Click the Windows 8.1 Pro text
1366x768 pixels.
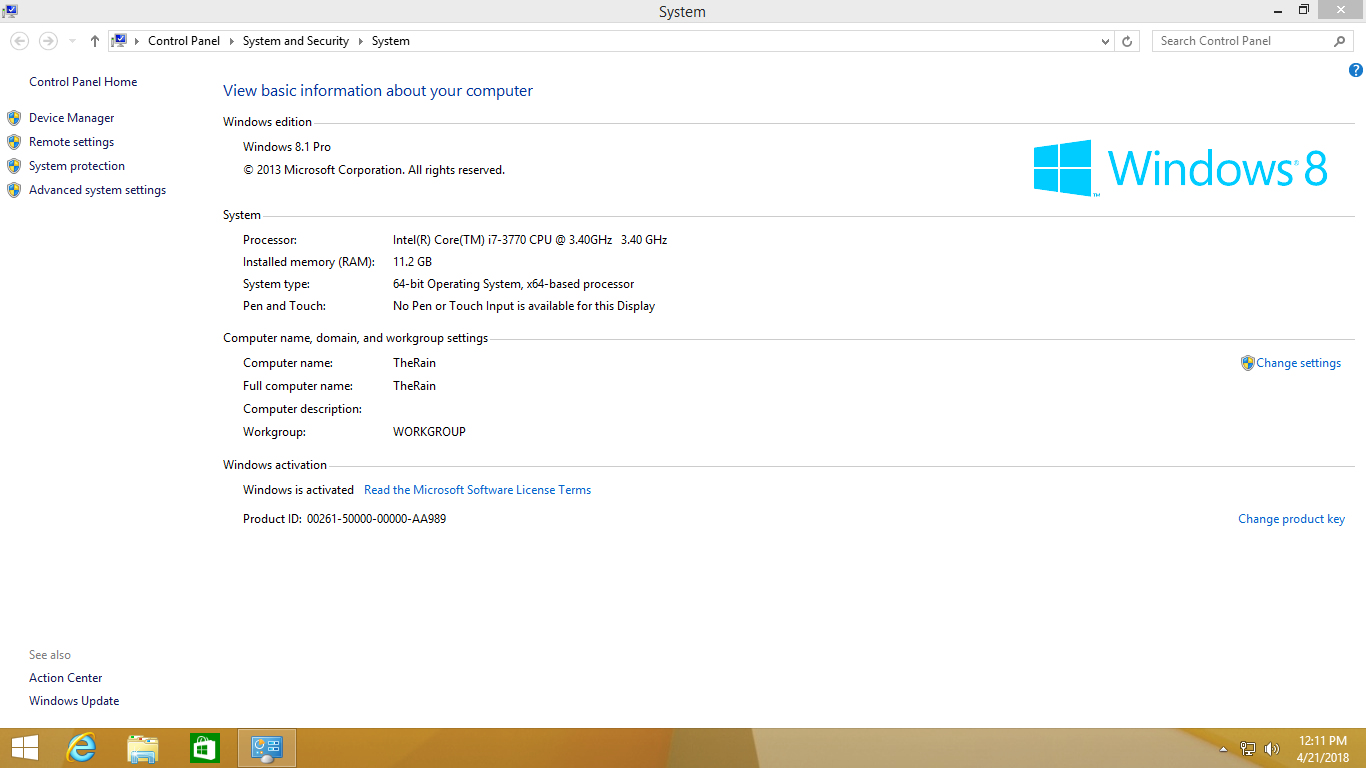[287, 147]
